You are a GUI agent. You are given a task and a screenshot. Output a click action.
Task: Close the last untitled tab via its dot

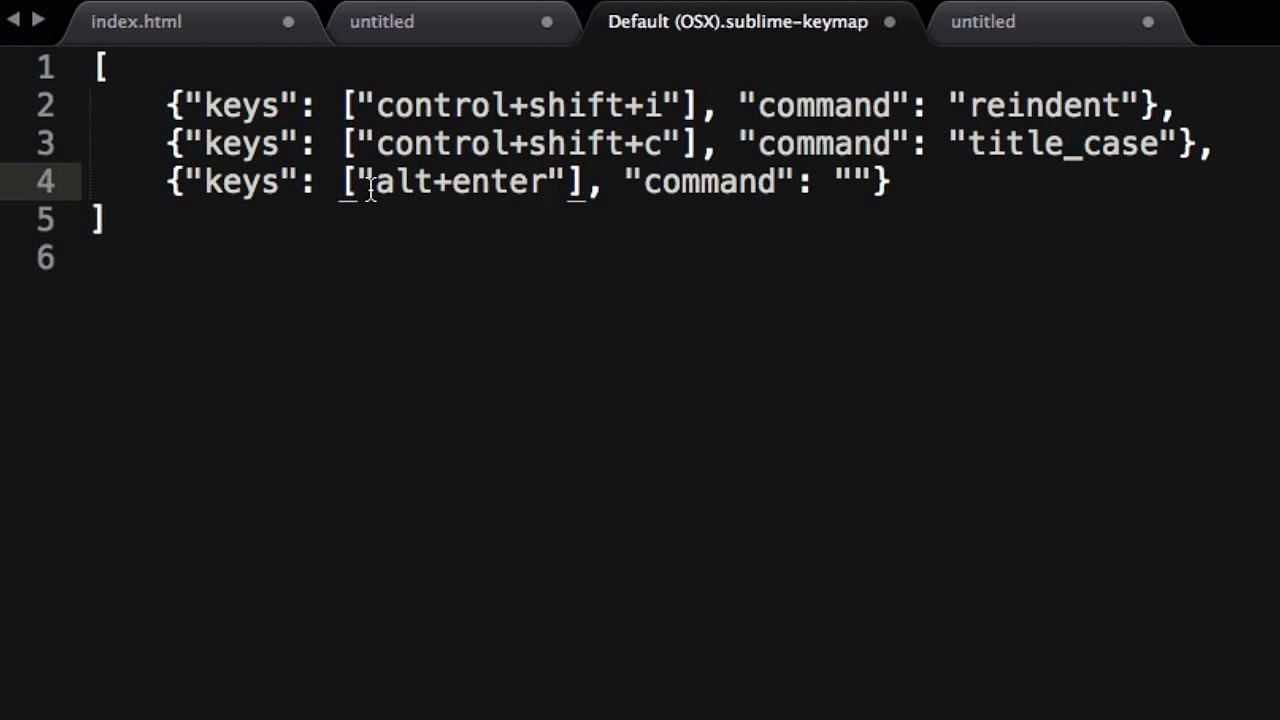1148,22
